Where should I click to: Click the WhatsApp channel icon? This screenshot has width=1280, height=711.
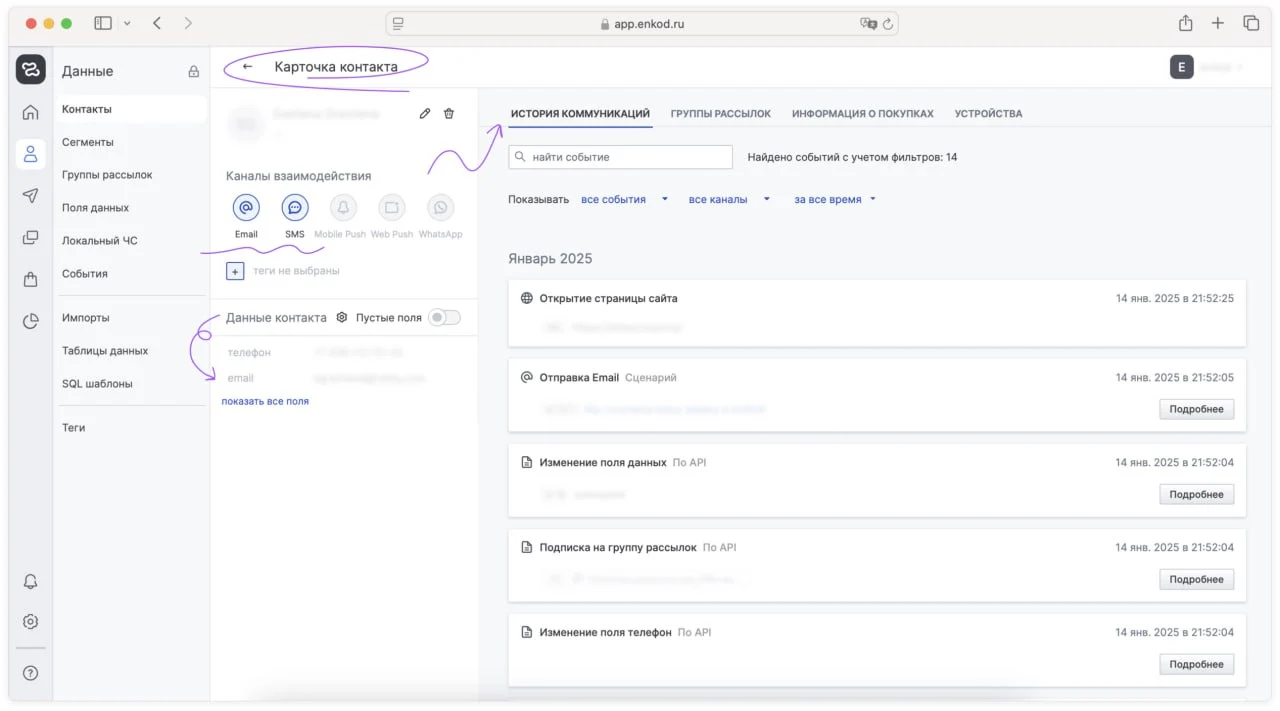pyautogui.click(x=440, y=208)
